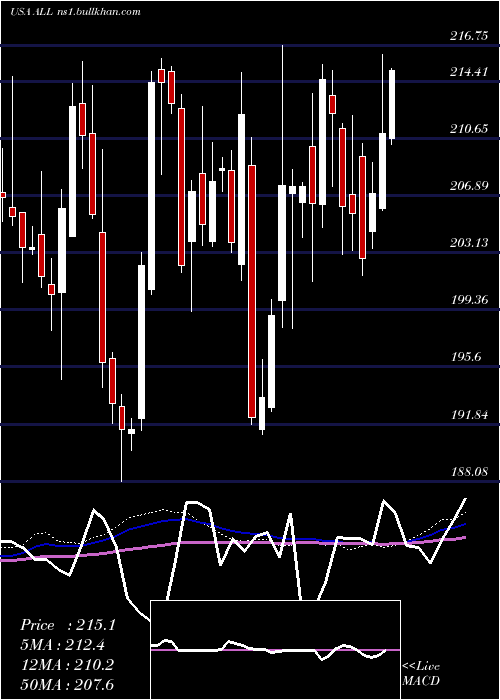The width and height of the screenshot is (500, 700).
Task: Click the 206.89 price label
Action: tap(469, 186)
